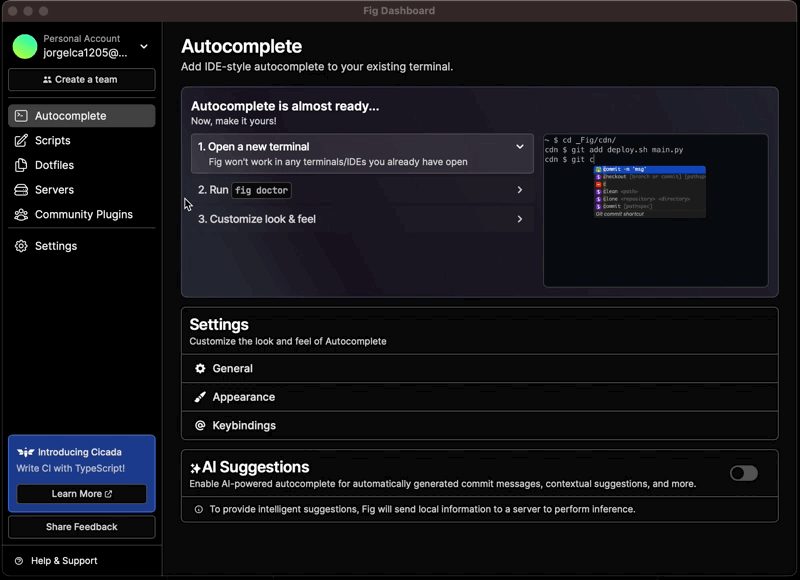The image size is (800, 580).
Task: Click the Autocomplete terminal icon in sidebar
Action: (21, 116)
